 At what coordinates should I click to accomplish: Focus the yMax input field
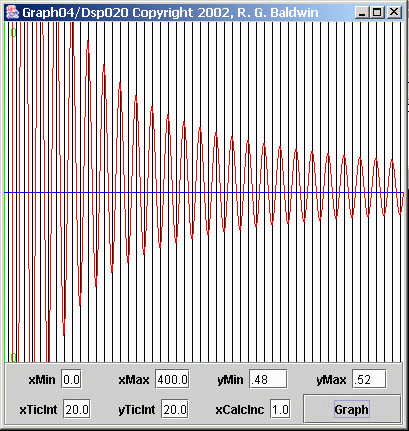(369, 379)
